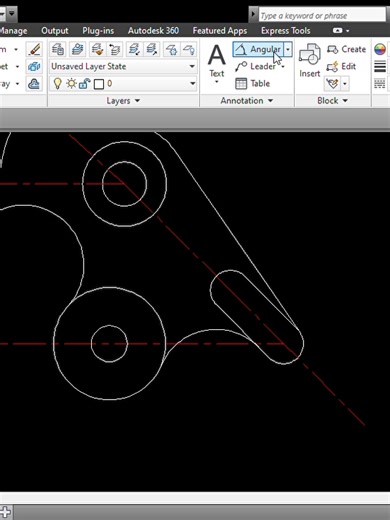
Task: Open the Leader dropdown arrow
Action: [283, 67]
